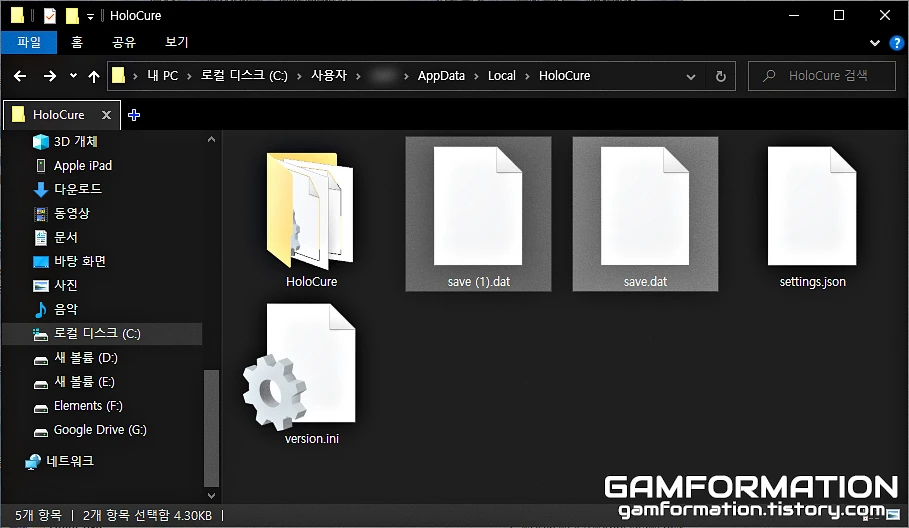Open the Help question mark icon
Image resolution: width=909 pixels, height=528 pixels.
tap(896, 43)
